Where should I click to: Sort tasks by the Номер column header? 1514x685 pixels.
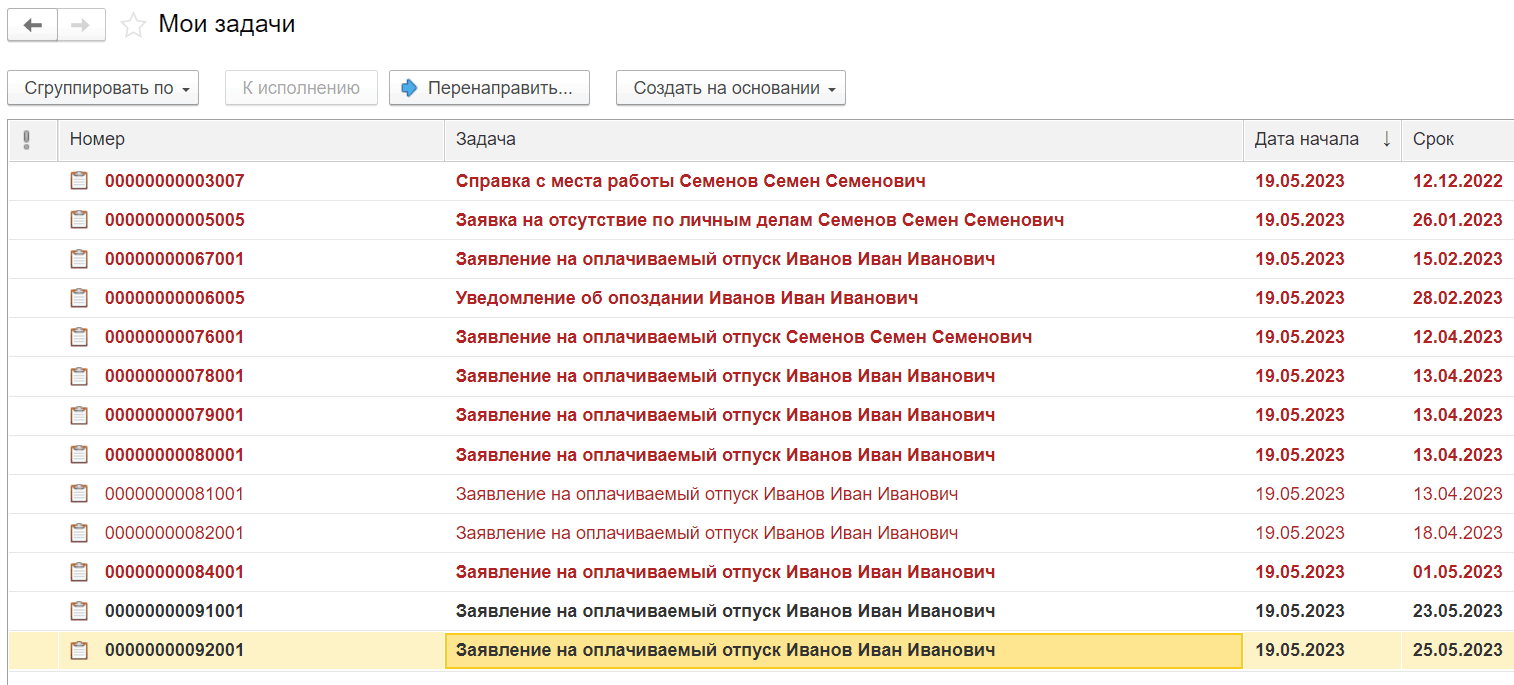click(251, 140)
